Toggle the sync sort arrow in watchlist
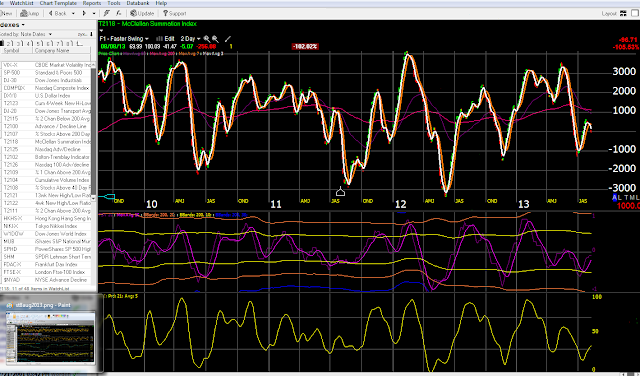 point(91,34)
